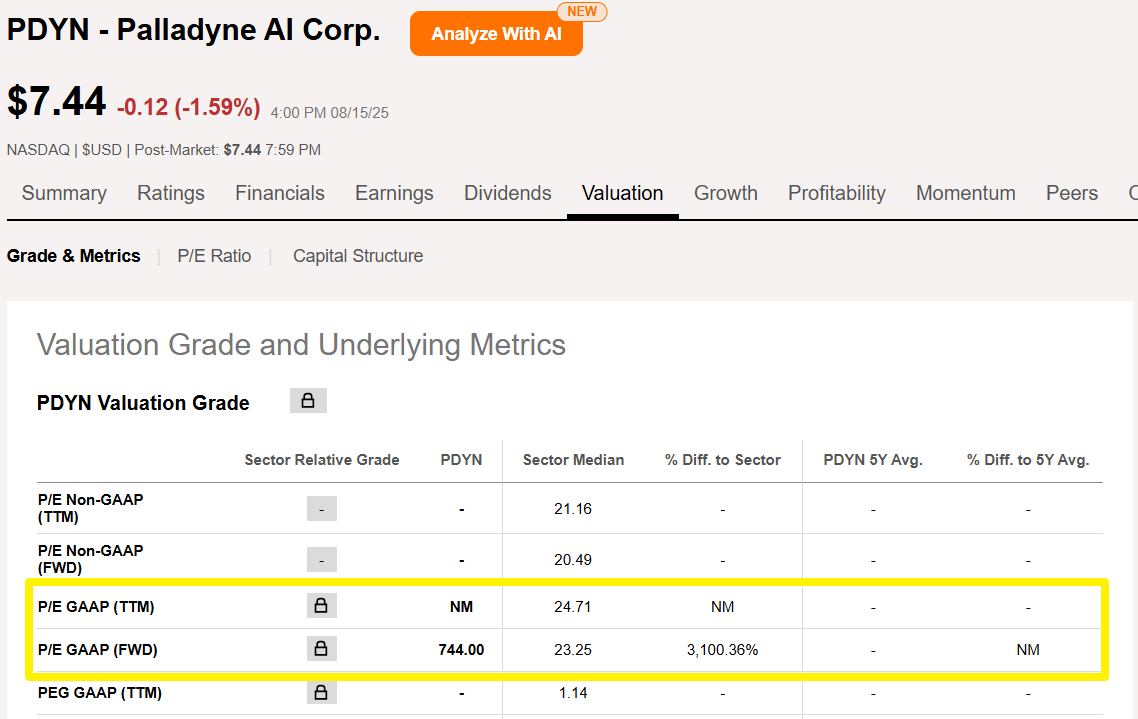Click the PDYN 5Y Avg. column header
The height and width of the screenshot is (719, 1138).
click(x=873, y=460)
